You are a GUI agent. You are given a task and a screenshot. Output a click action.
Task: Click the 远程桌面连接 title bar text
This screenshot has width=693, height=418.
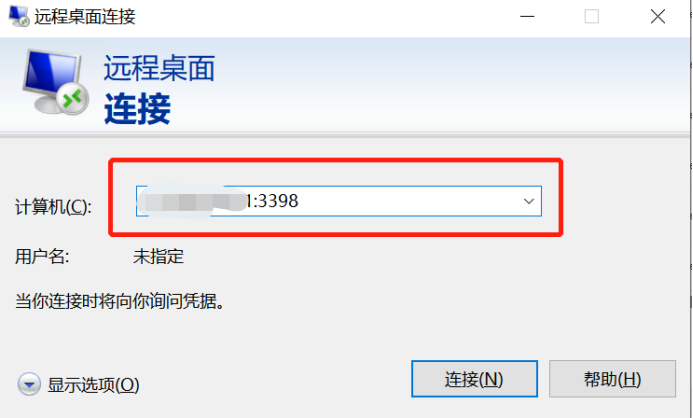point(85,17)
